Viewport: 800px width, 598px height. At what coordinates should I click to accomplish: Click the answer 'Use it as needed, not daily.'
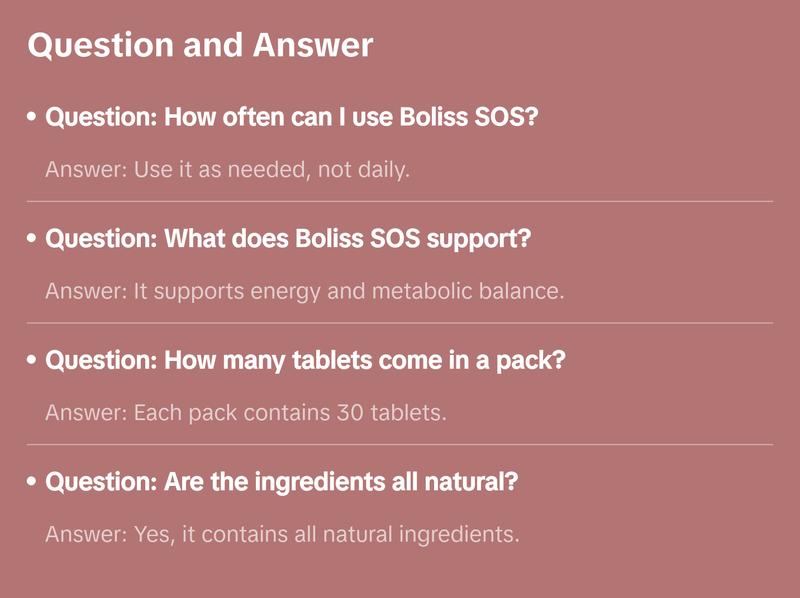(x=228, y=169)
